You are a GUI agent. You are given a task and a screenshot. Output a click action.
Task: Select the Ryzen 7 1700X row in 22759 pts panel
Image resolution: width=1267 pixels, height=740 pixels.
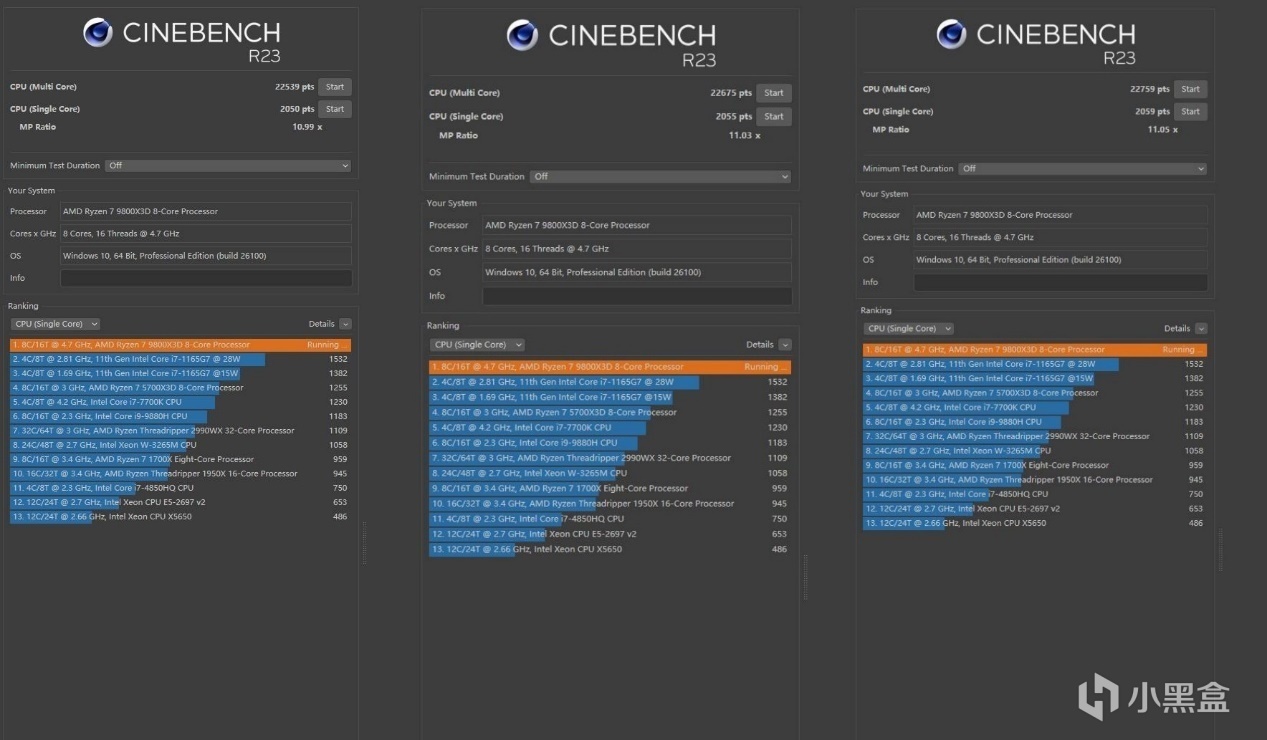(1035, 465)
